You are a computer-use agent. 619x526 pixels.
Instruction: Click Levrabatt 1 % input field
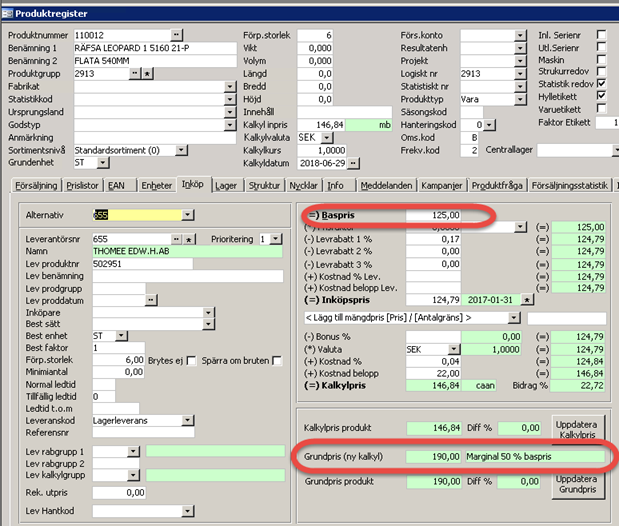point(433,239)
